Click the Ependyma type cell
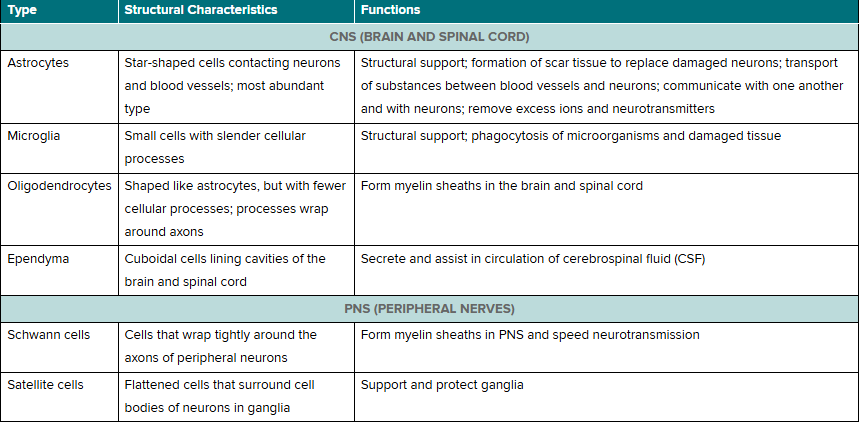Image resolution: width=860 pixels, height=422 pixels. [59, 271]
